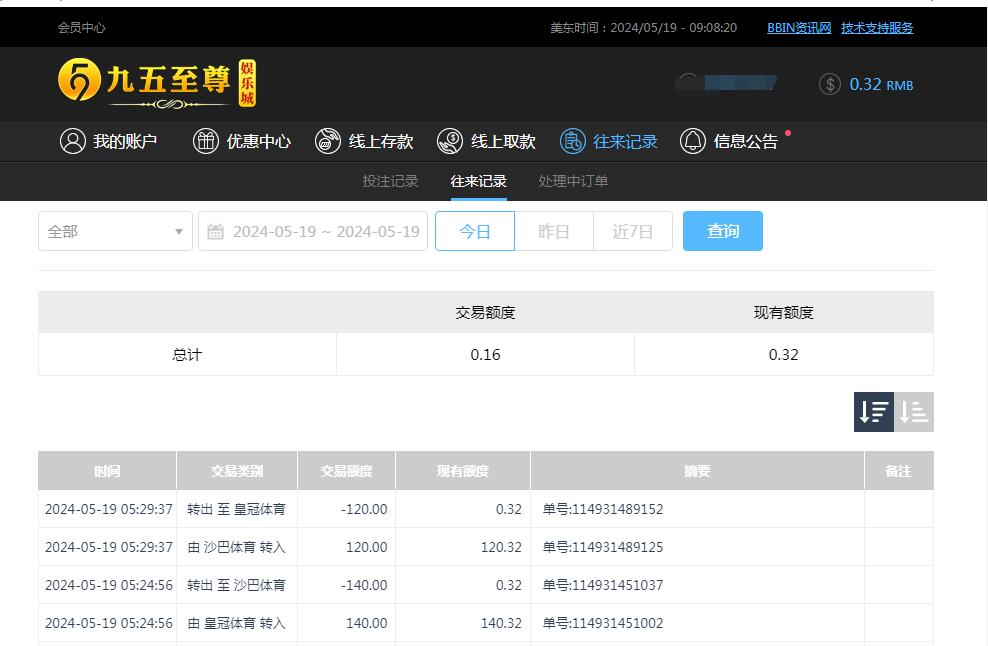Click order number 114931489125
Viewport: 988px width, 646px height.
(603, 547)
